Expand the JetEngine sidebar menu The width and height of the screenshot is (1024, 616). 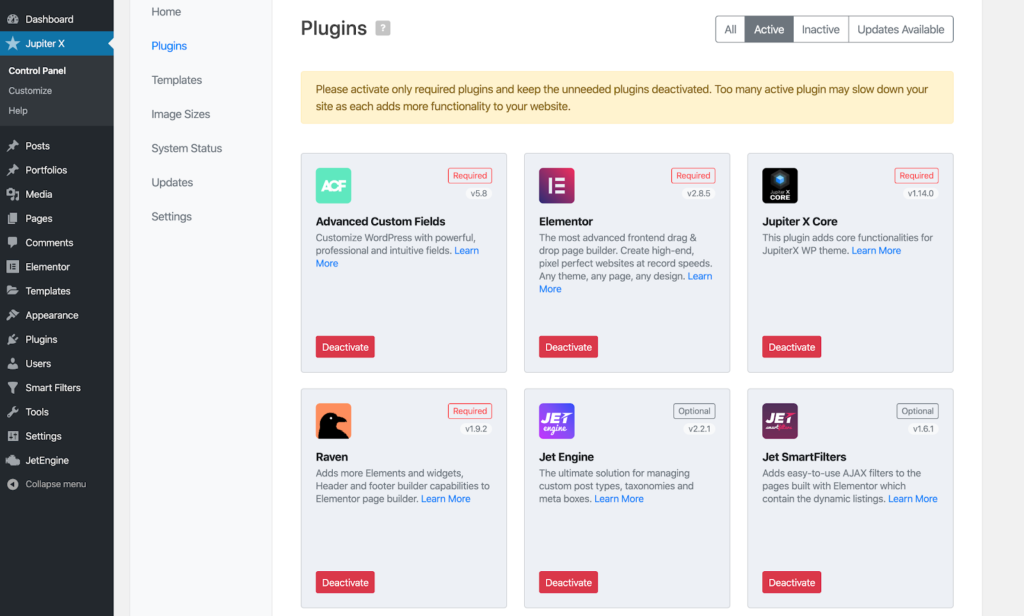[x=47, y=460]
